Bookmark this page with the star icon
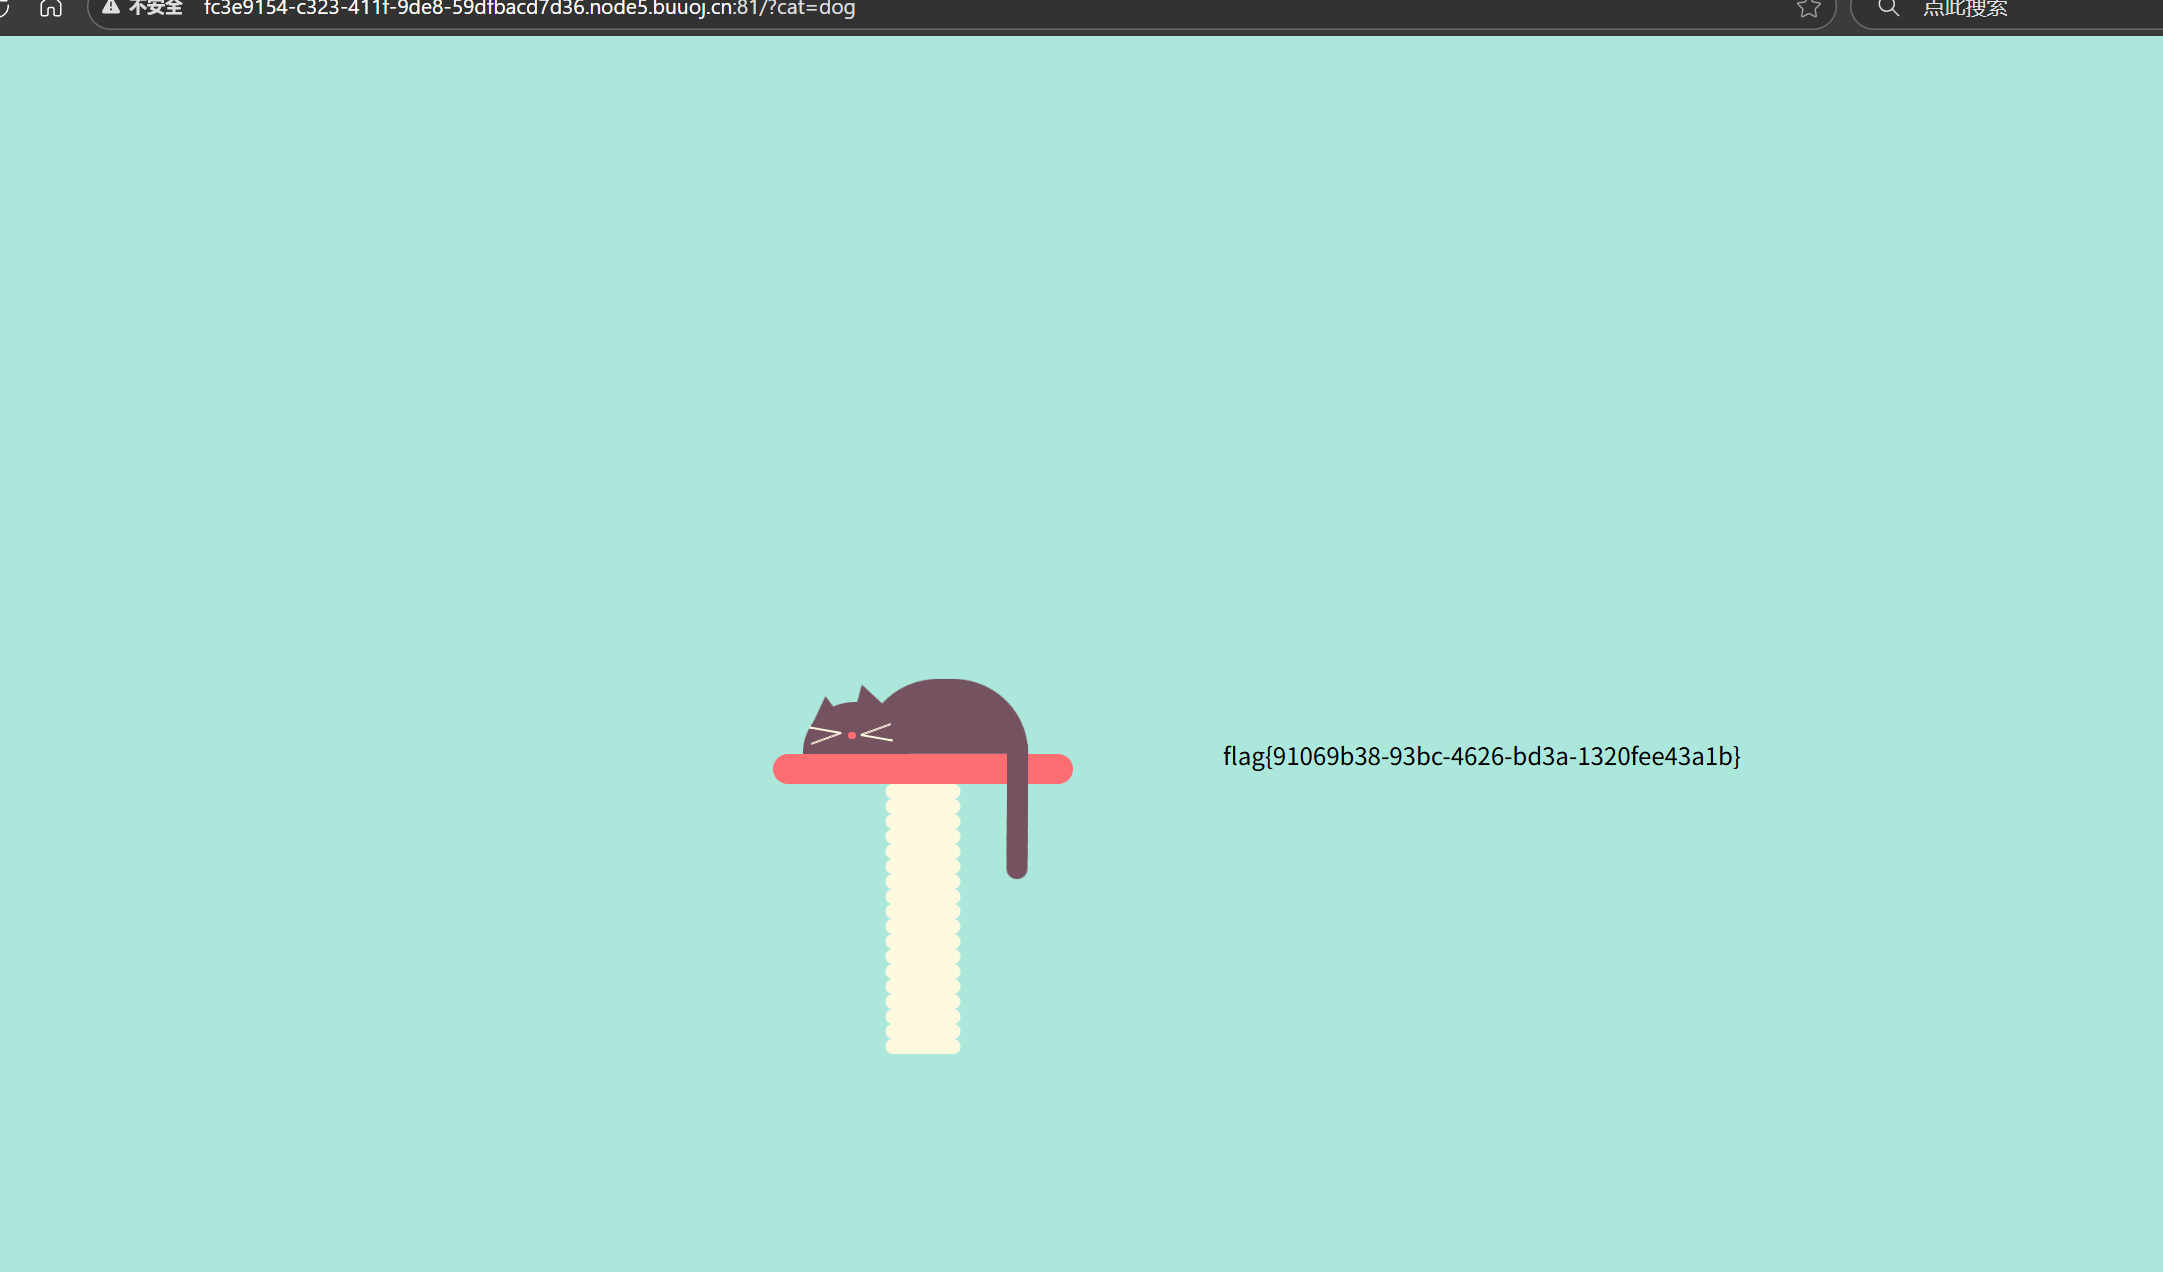Viewport: 2163px width, 1272px height. [x=1808, y=9]
